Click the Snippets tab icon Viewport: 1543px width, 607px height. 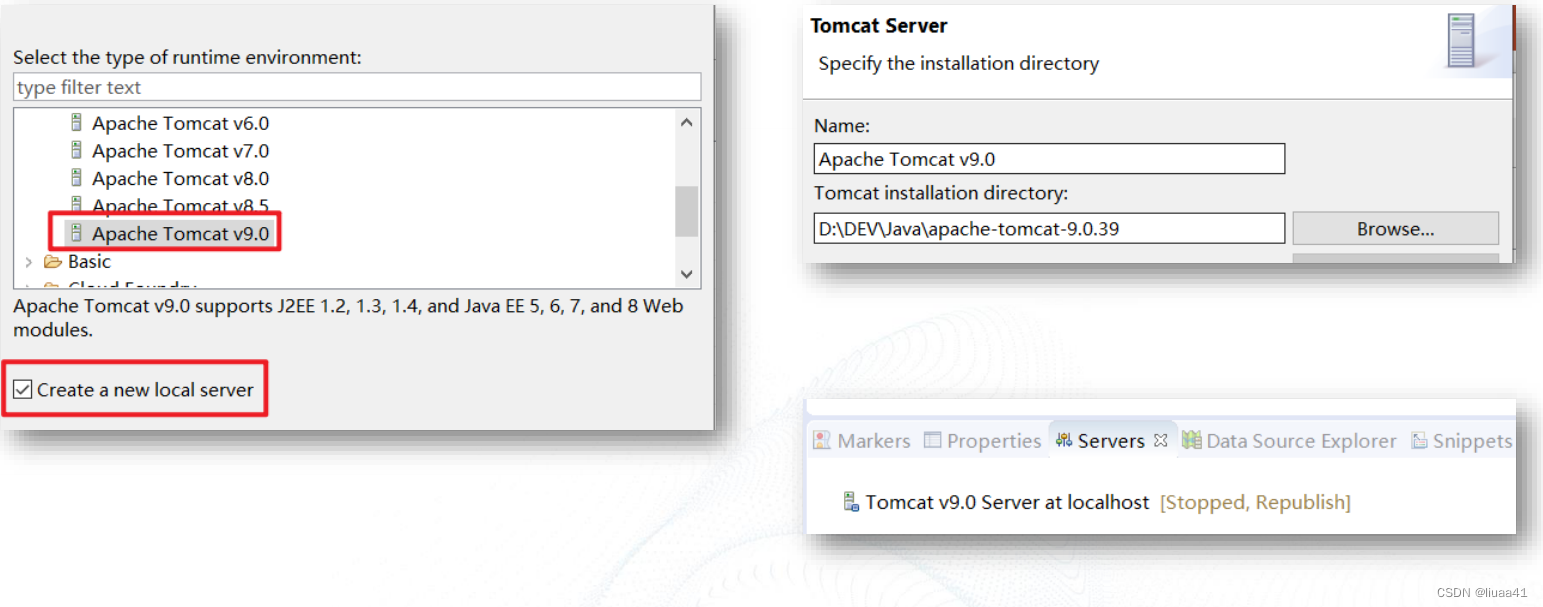[1419, 440]
